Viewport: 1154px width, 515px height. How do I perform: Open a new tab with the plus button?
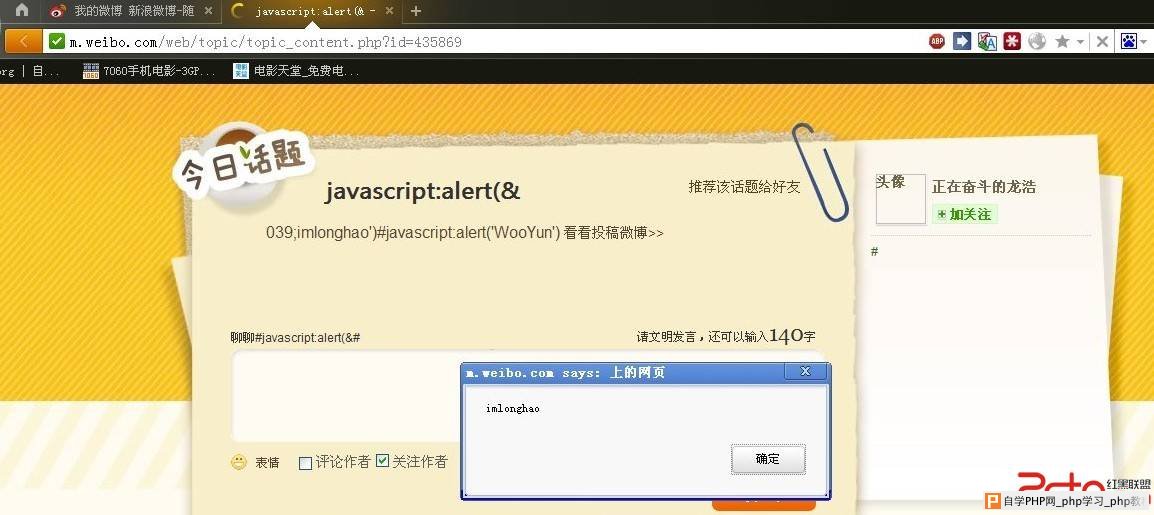click(x=416, y=11)
